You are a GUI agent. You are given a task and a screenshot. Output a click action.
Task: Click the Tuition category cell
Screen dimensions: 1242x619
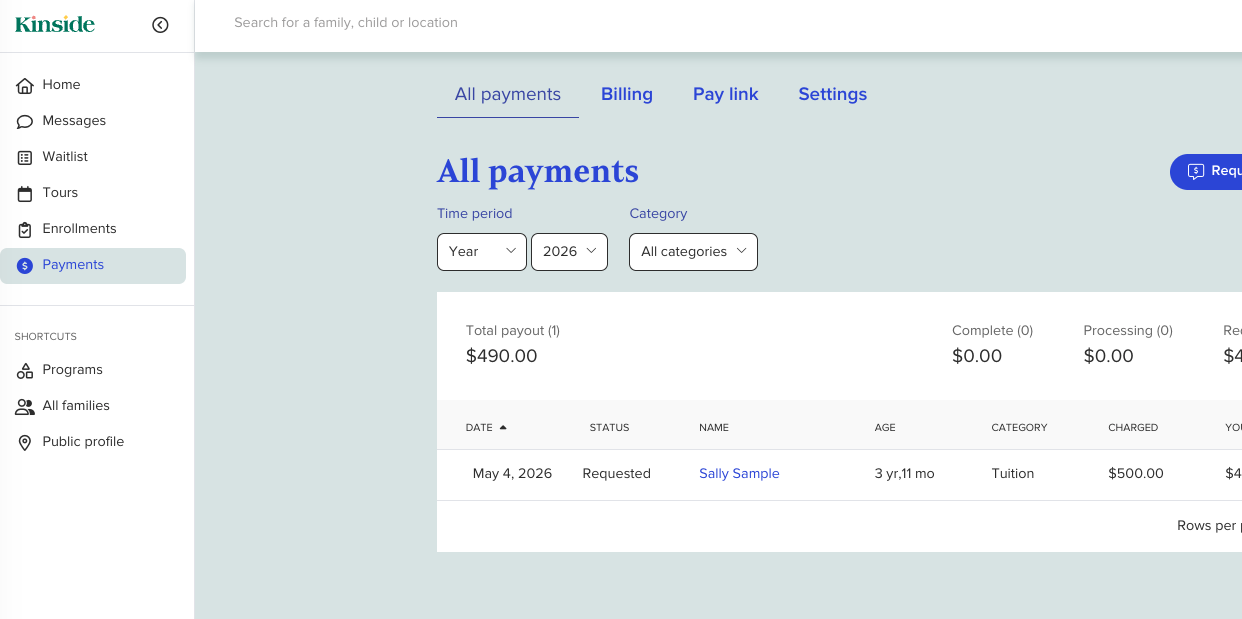[x=1013, y=474]
